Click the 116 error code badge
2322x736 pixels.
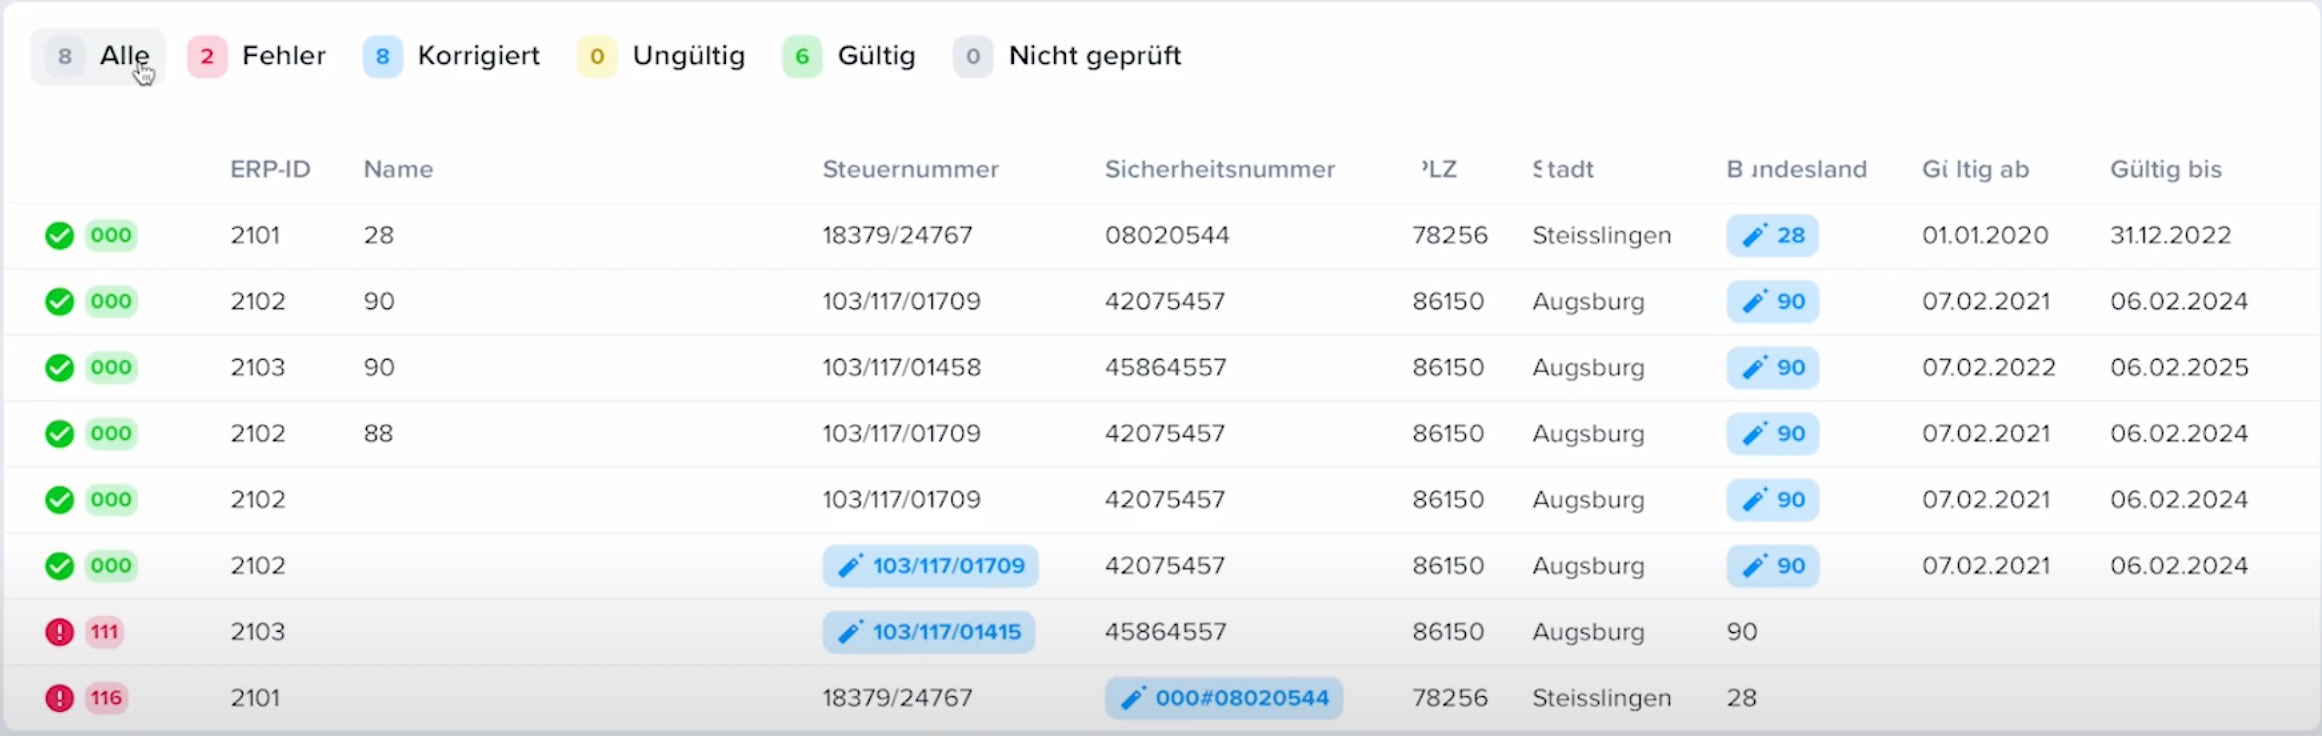pyautogui.click(x=106, y=698)
